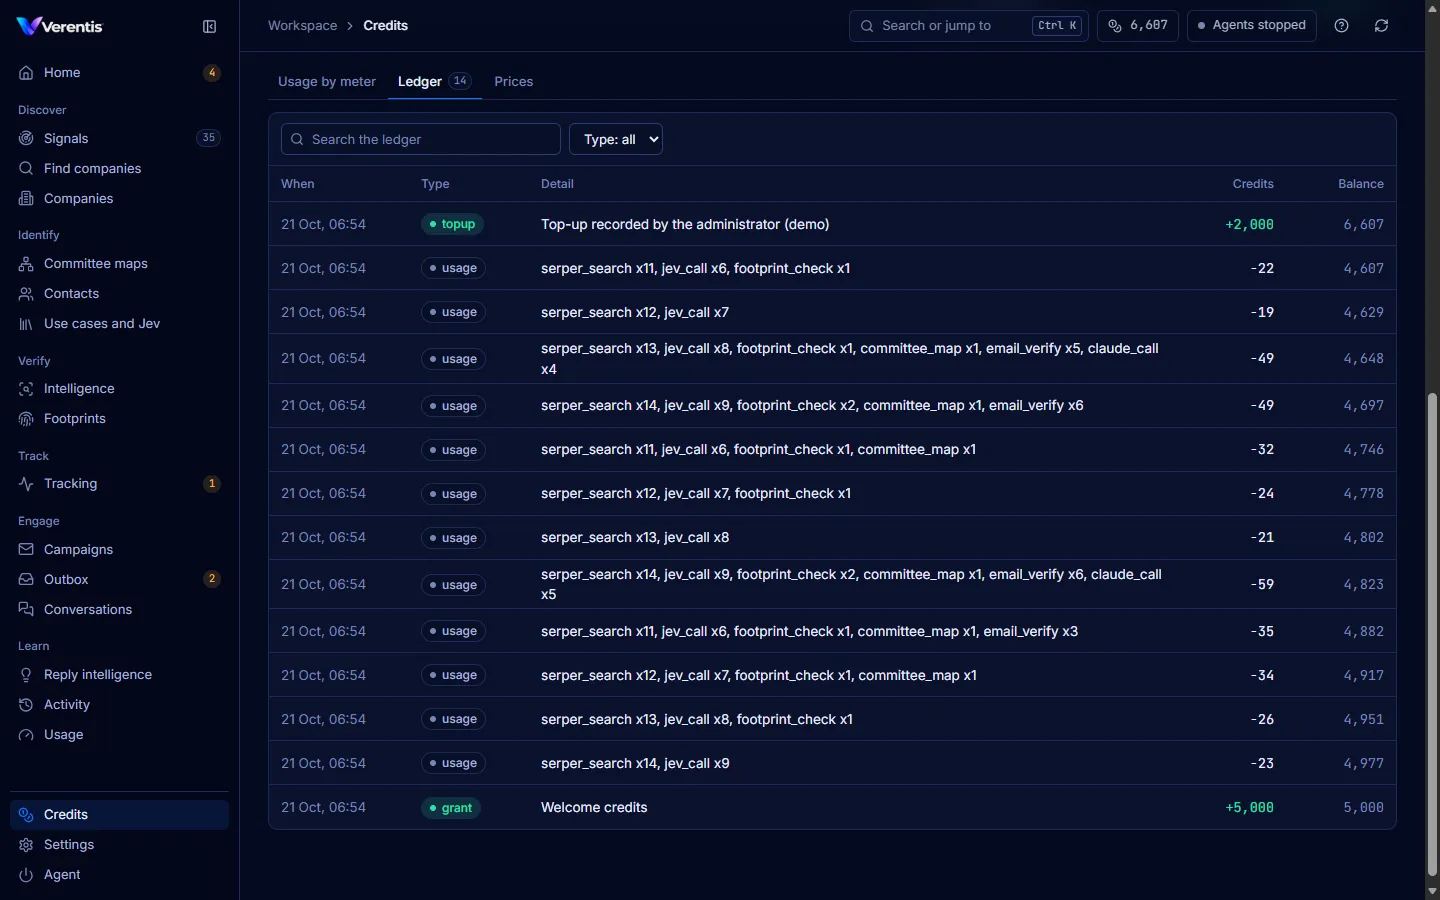Open Contacts page
The height and width of the screenshot is (900, 1440).
point(119,293)
